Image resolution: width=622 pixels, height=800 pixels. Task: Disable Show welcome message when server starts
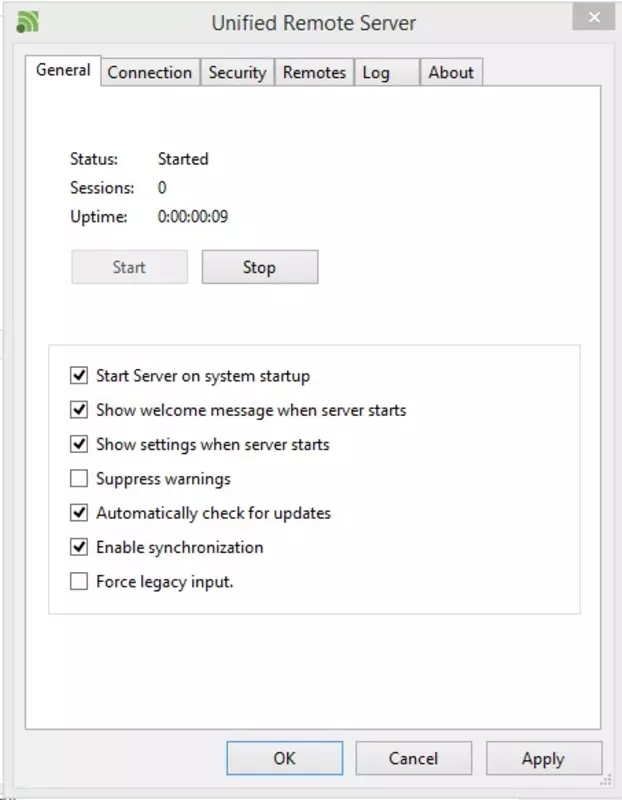(79, 410)
